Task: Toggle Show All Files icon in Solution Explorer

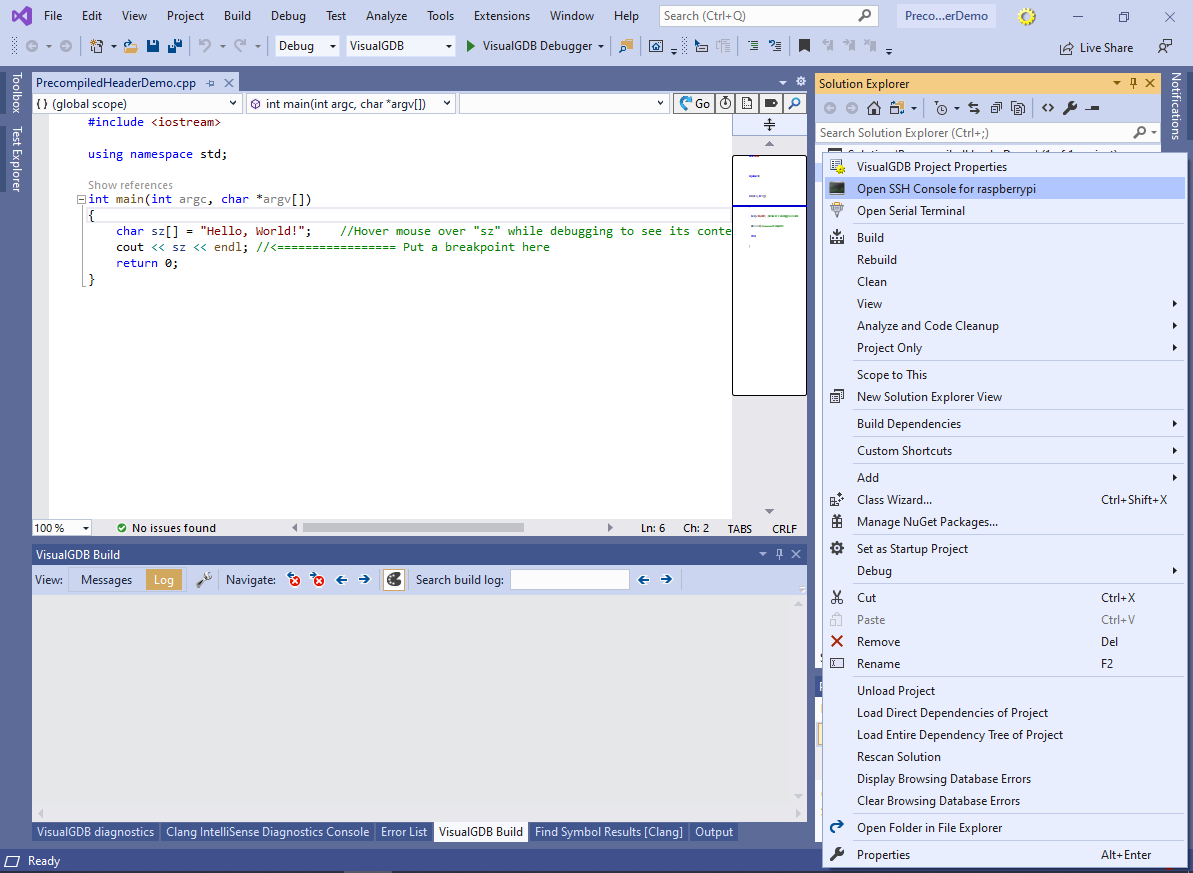Action: tap(1018, 108)
